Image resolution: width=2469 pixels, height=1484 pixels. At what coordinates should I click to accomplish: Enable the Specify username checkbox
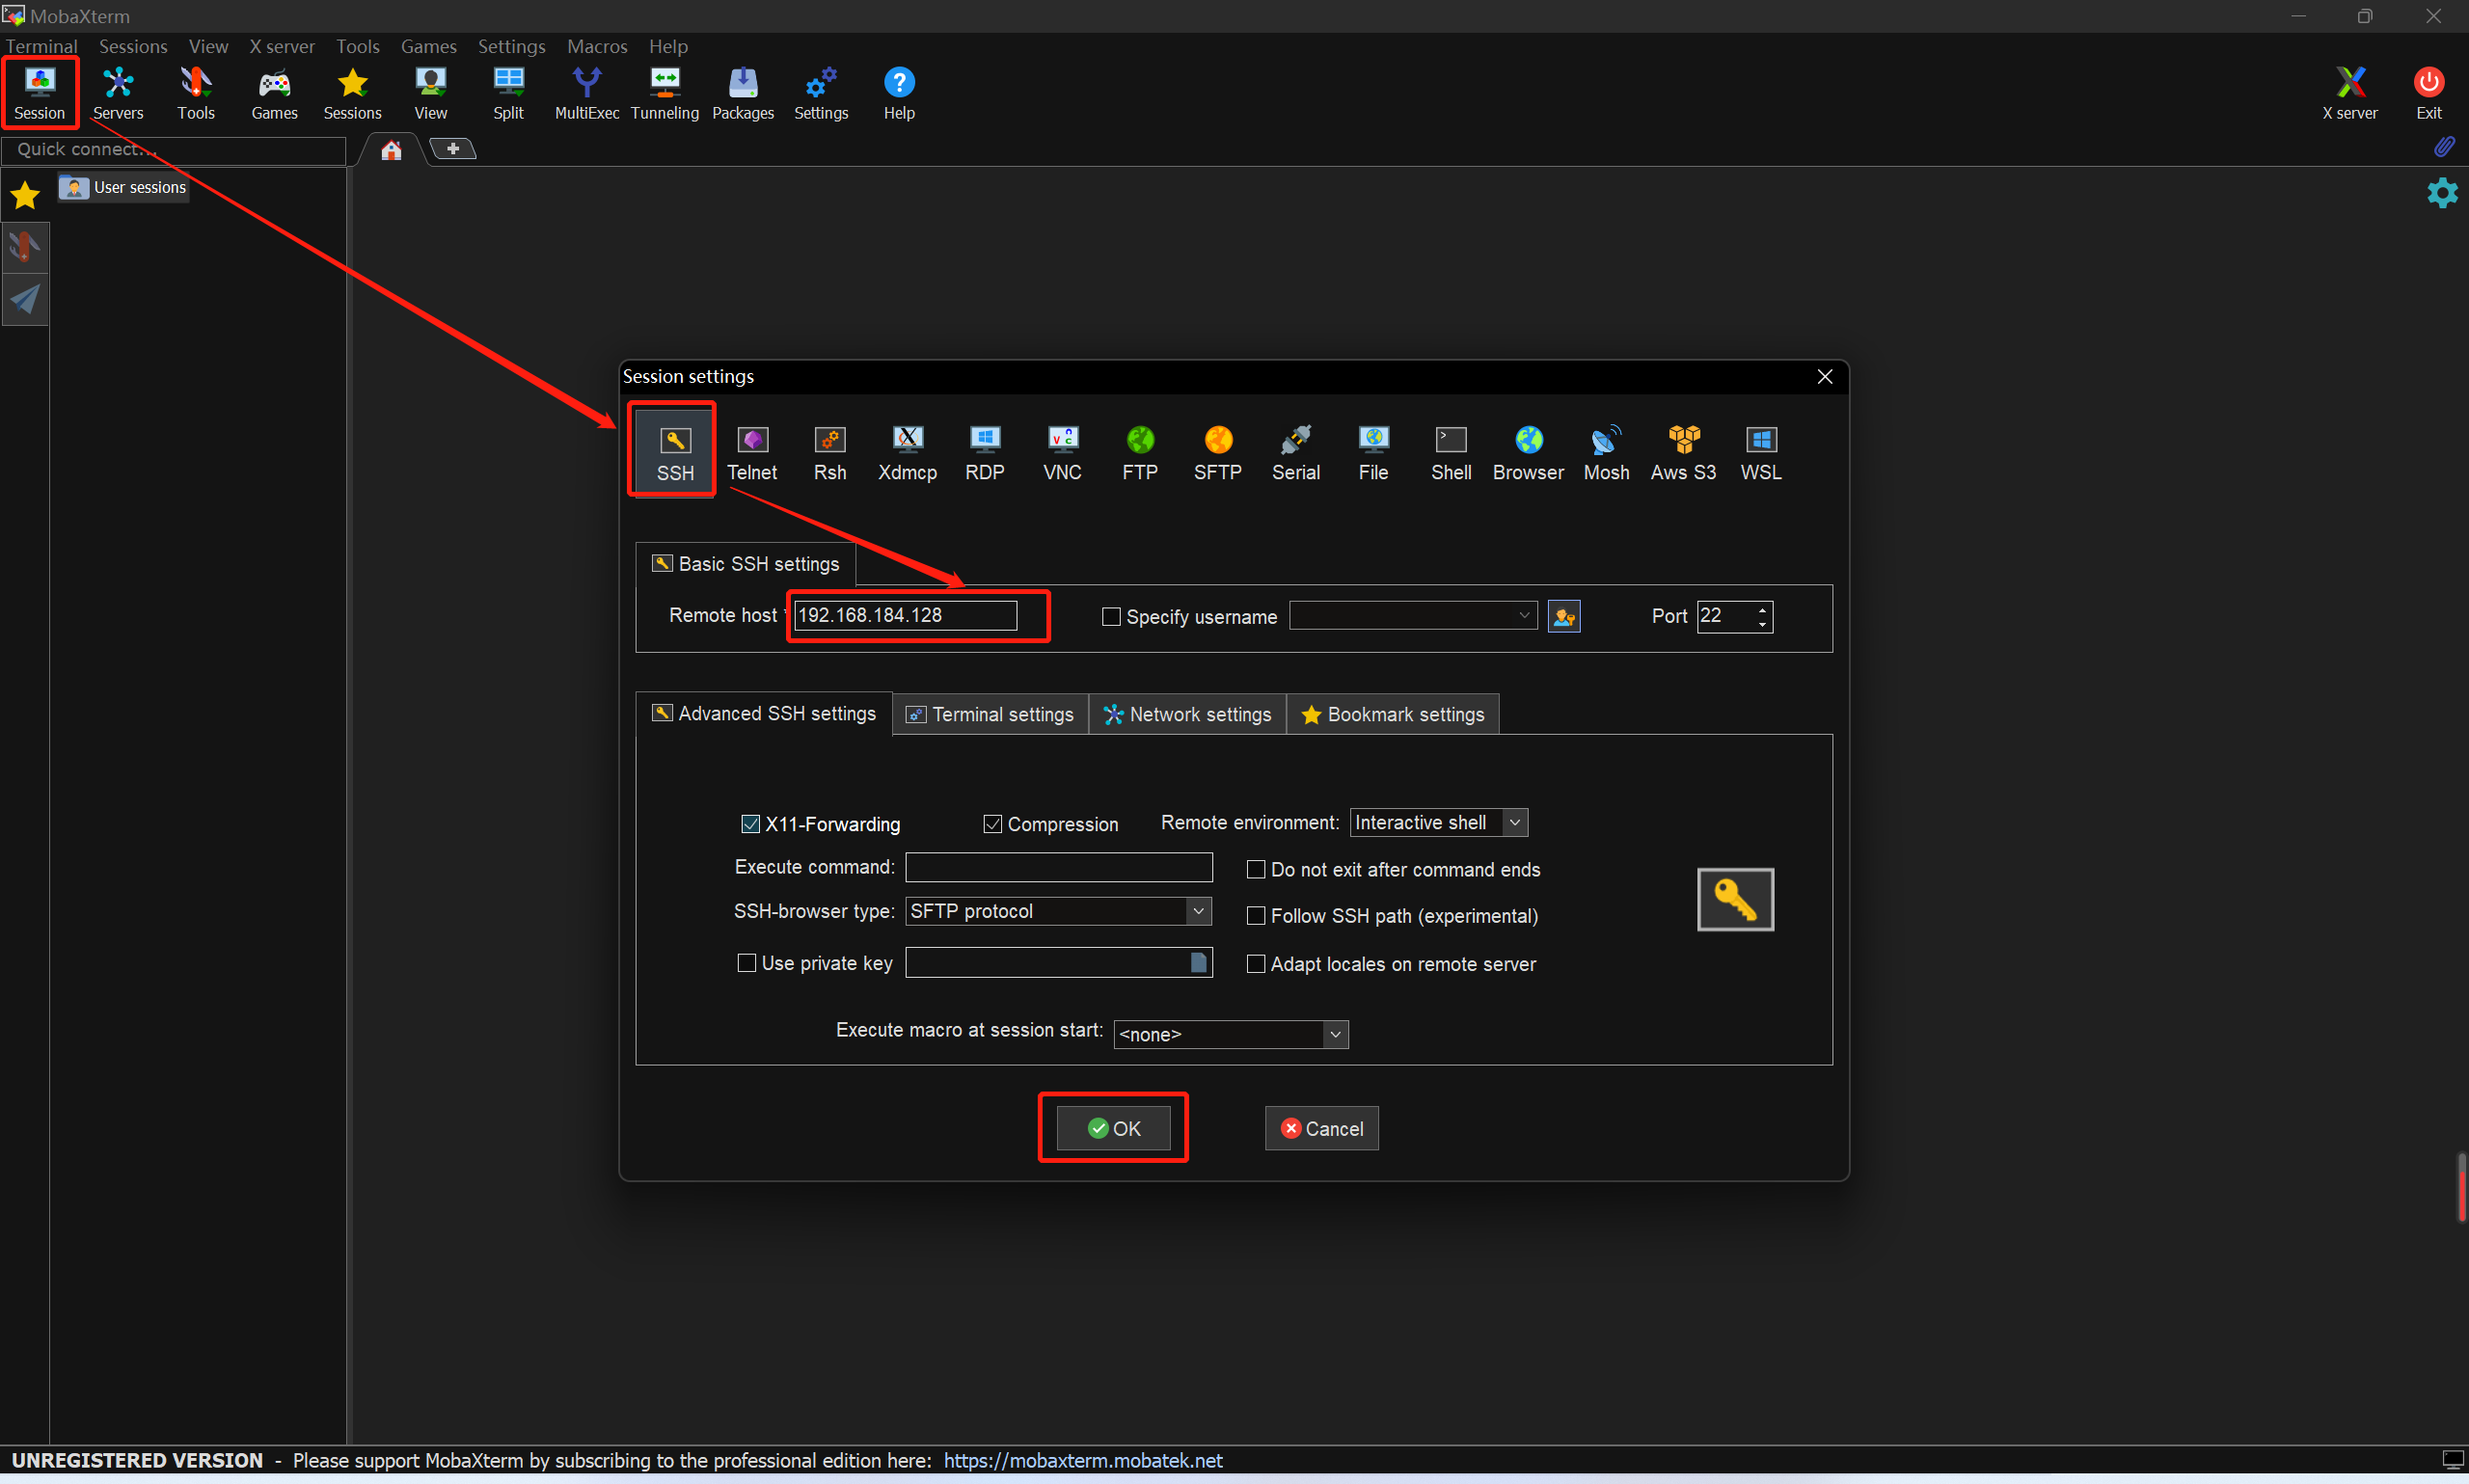(x=1111, y=617)
